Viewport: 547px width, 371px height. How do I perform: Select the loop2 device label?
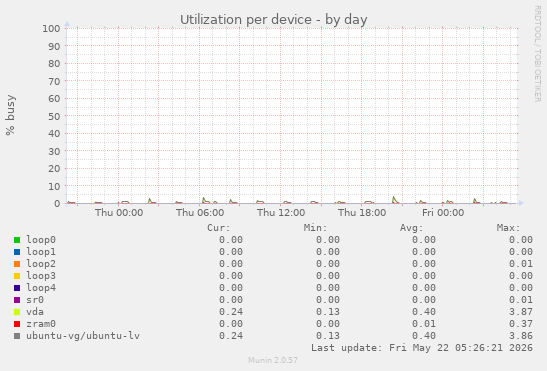[41, 264]
